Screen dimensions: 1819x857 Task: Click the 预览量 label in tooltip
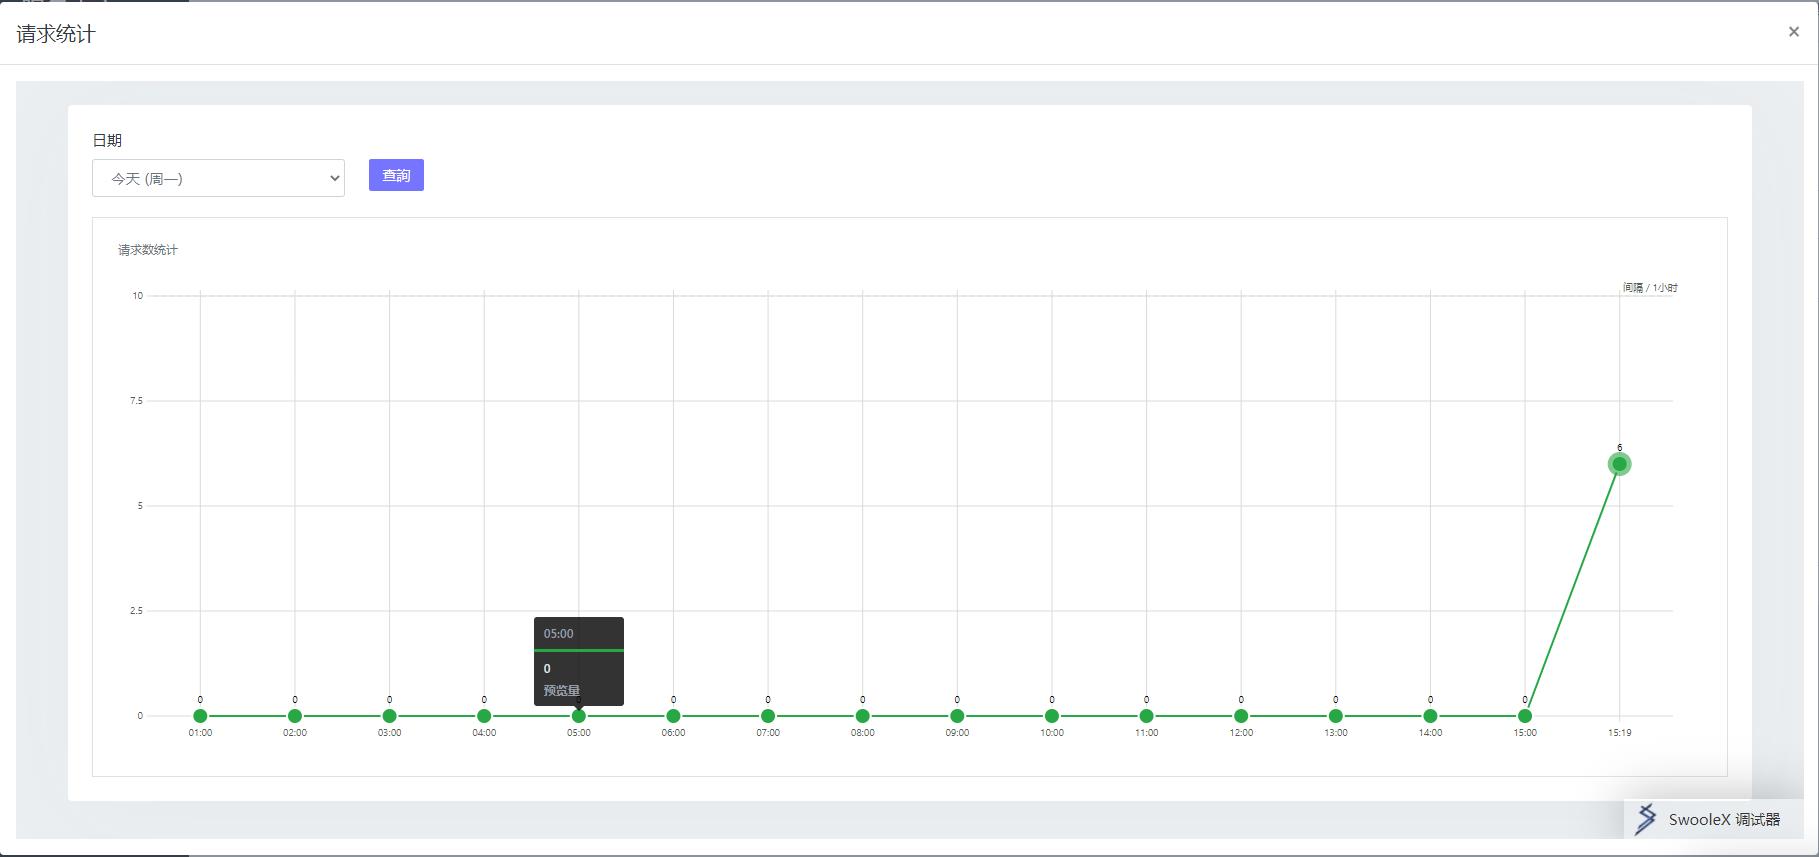562,691
